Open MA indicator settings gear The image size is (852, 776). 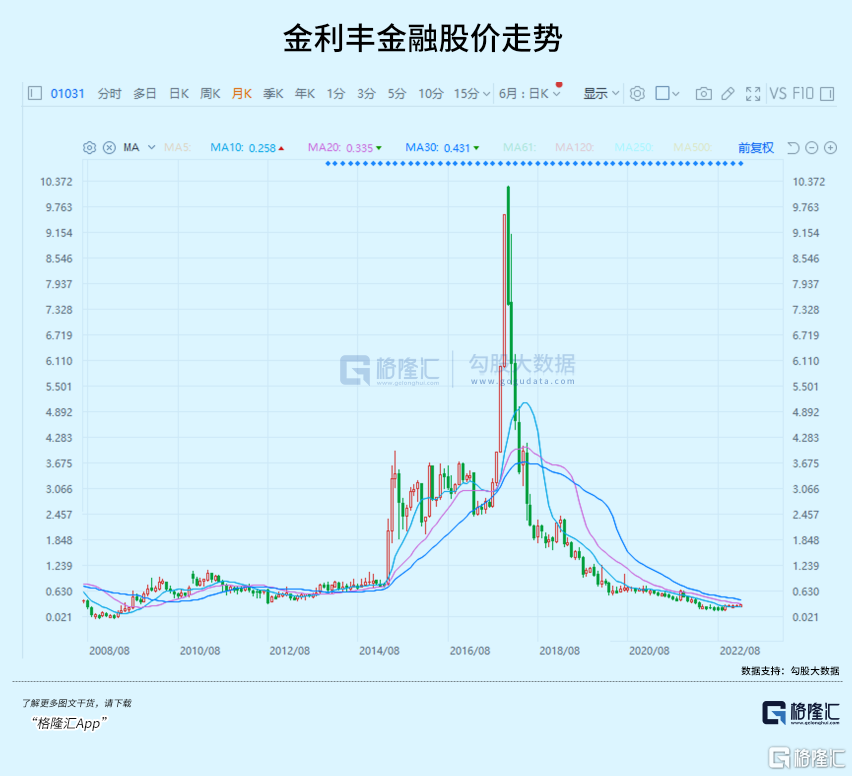pyautogui.click(x=89, y=148)
